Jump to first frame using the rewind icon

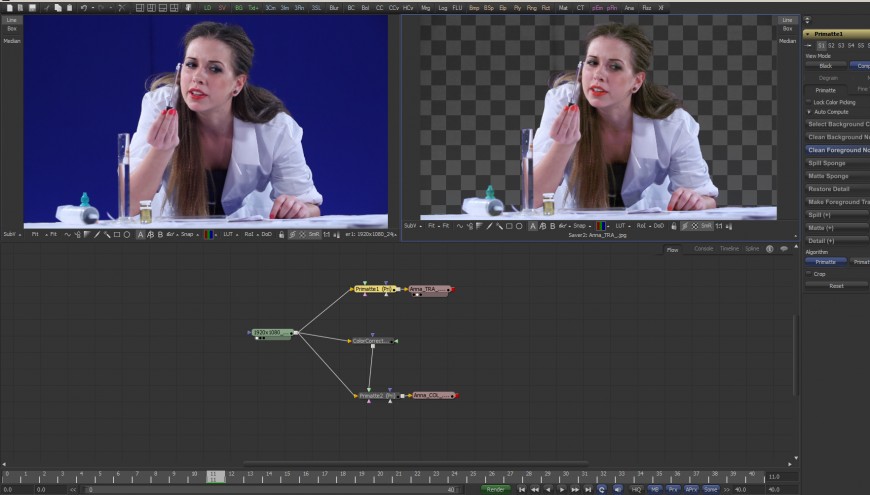[x=521, y=489]
